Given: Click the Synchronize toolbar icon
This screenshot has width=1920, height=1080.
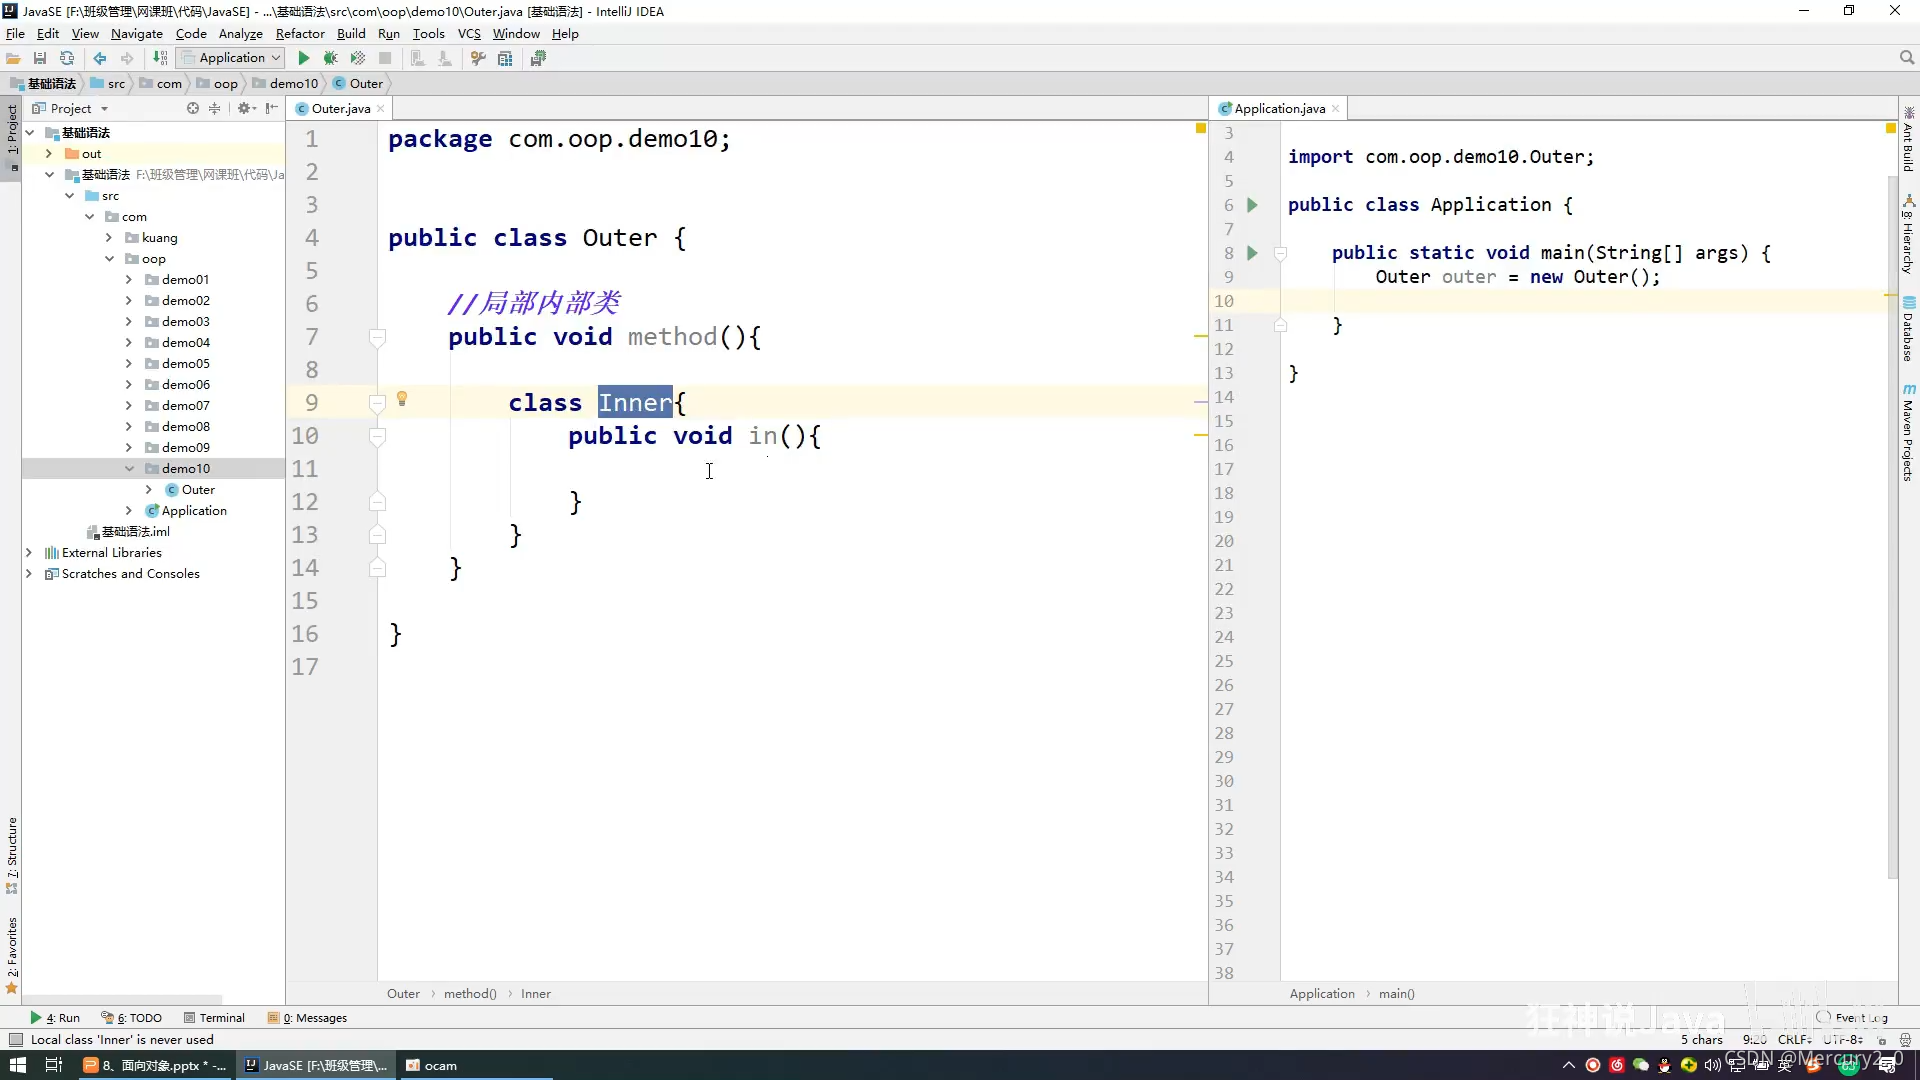Looking at the screenshot, I should point(67,58).
